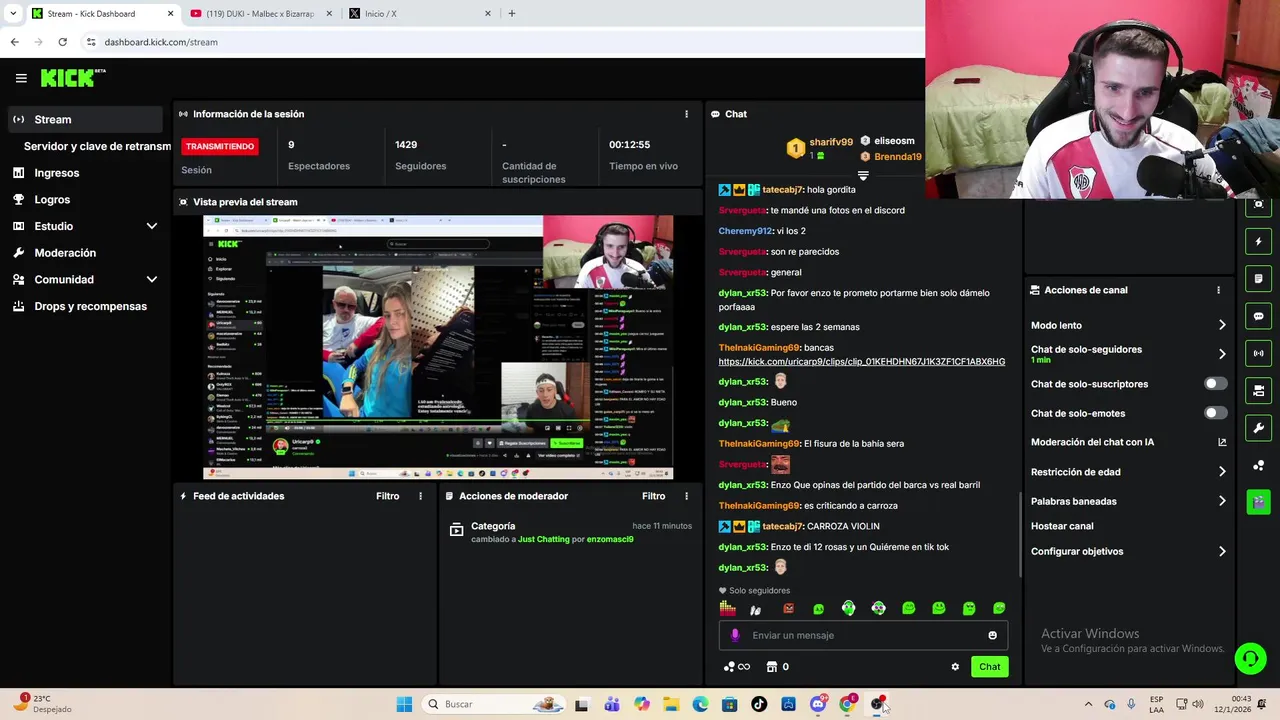Open Modo lento settings arrow
Screen dimensions: 1280x720
1222,325
